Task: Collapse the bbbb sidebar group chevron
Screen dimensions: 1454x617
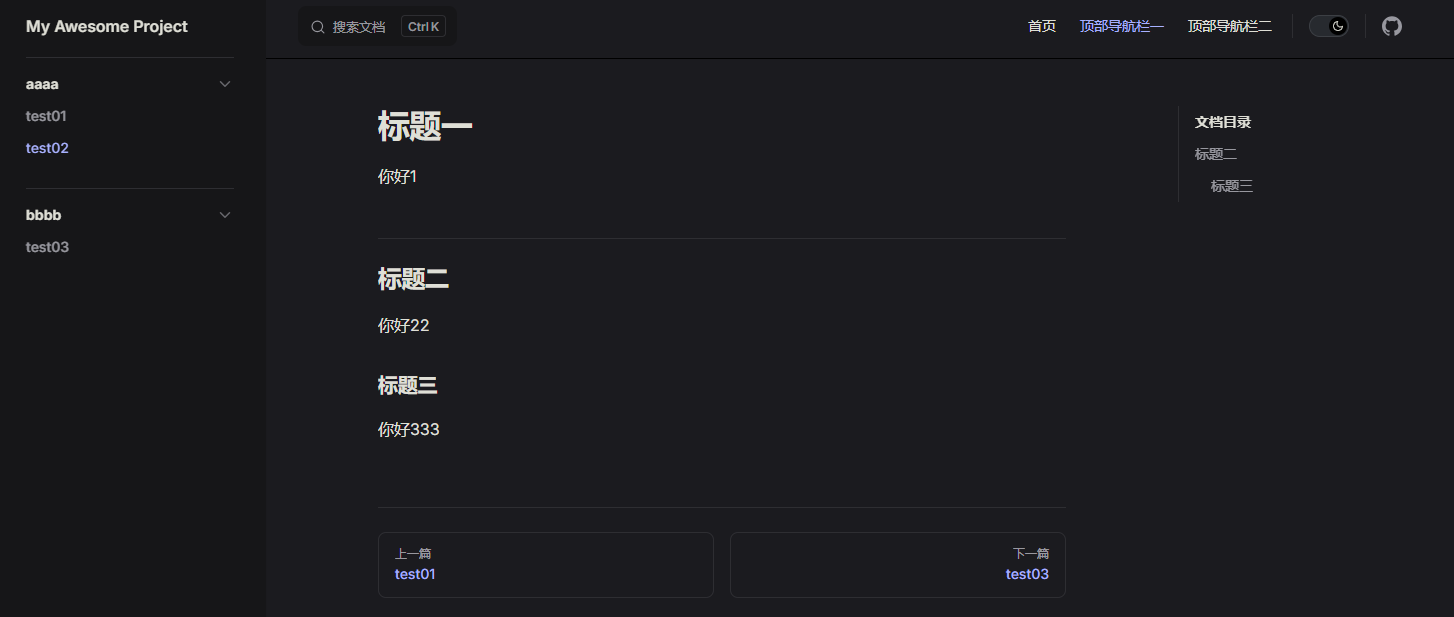Action: (x=225, y=215)
